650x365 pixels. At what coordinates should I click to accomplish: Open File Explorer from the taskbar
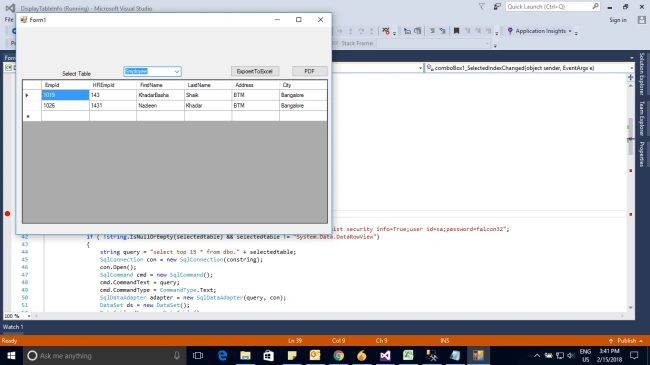pos(245,355)
